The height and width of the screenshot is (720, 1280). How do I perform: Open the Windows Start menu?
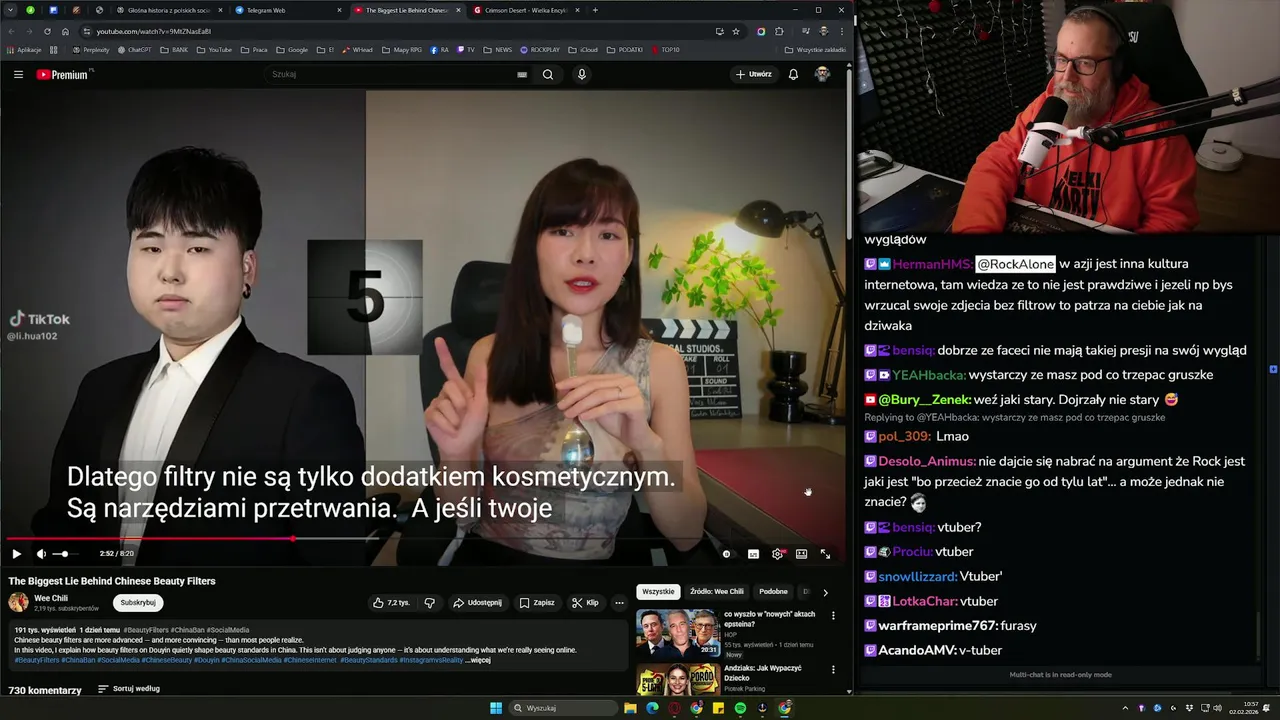[496, 708]
